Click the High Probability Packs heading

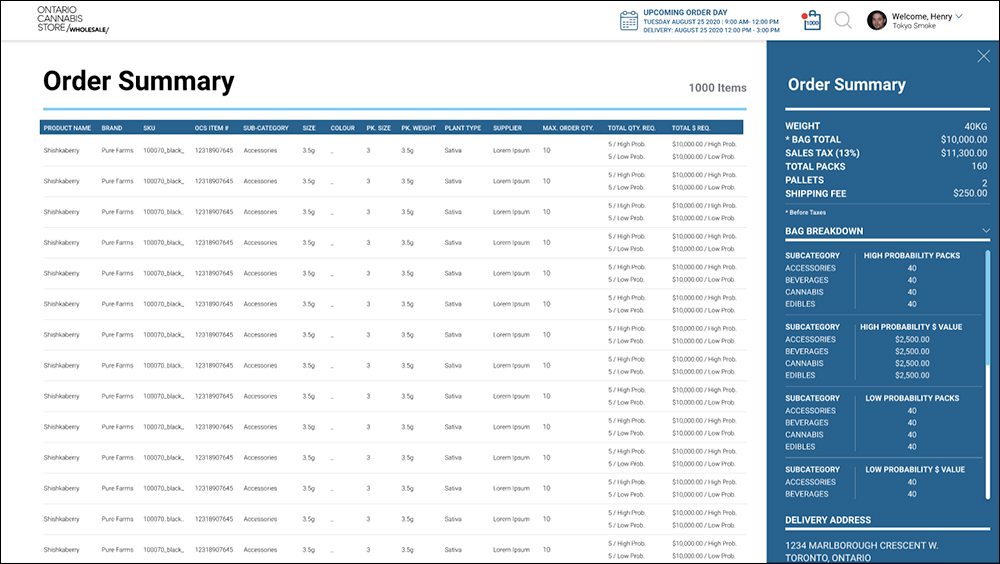click(x=912, y=255)
